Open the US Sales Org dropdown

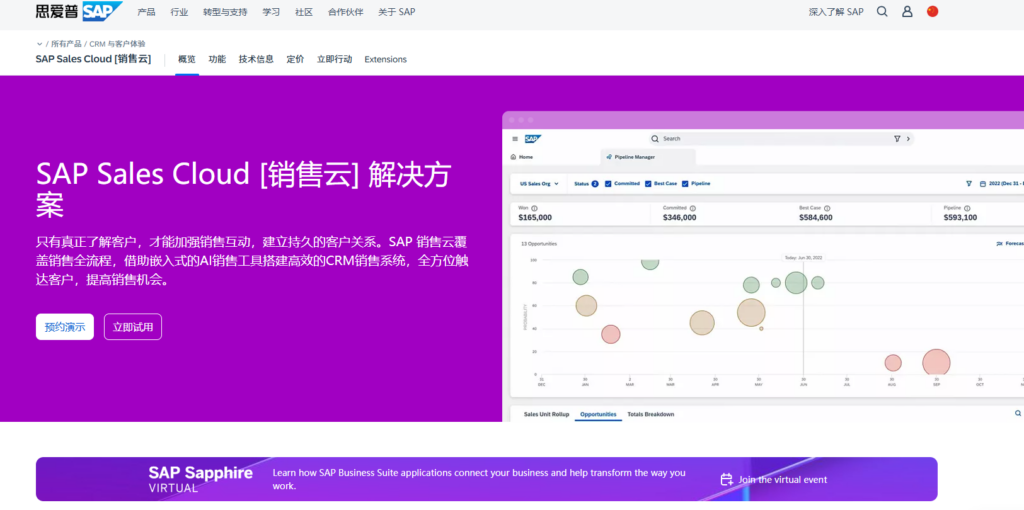coord(539,183)
